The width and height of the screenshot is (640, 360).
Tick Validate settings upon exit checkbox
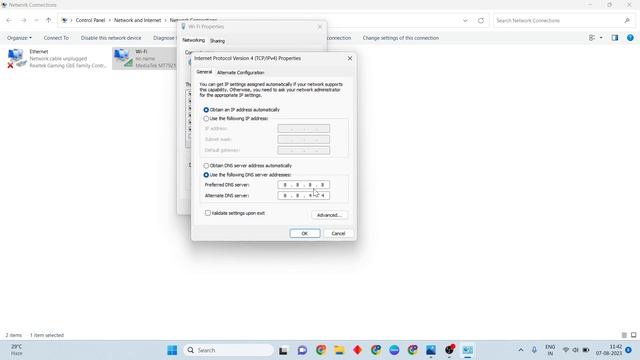pos(208,213)
